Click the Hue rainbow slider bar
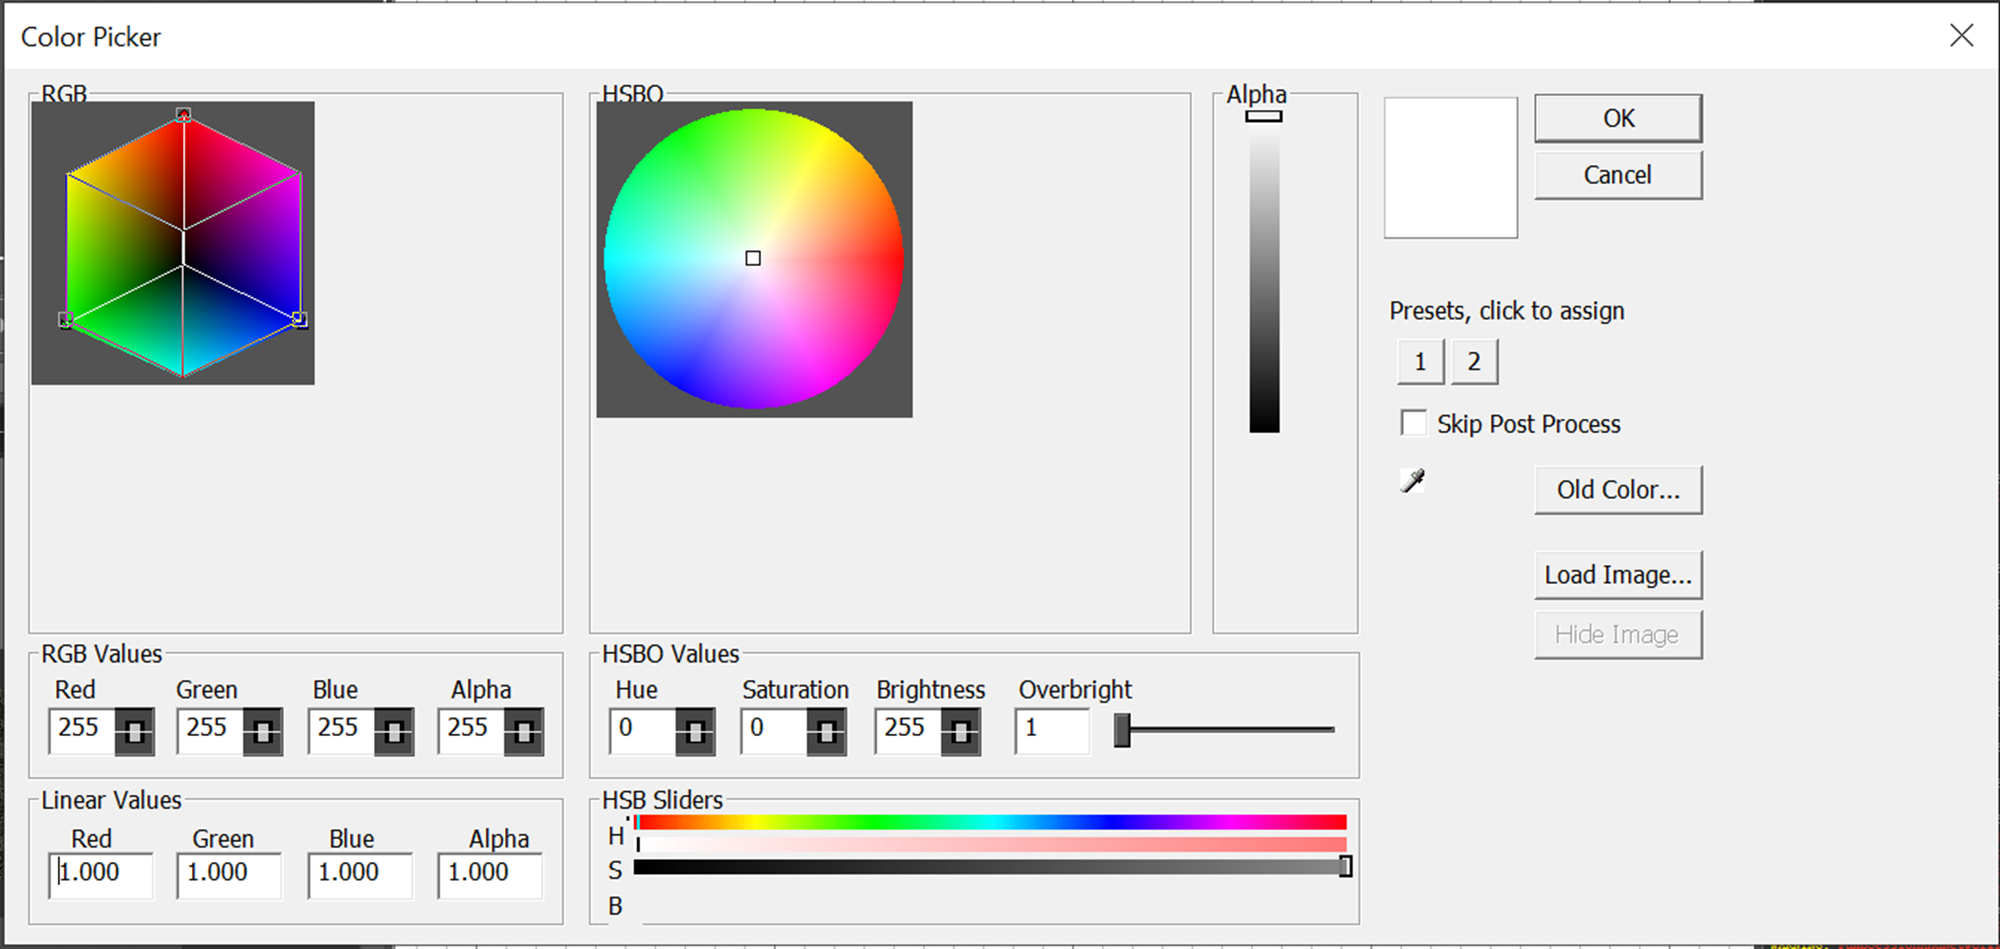This screenshot has height=949, width=2000. tap(990, 822)
